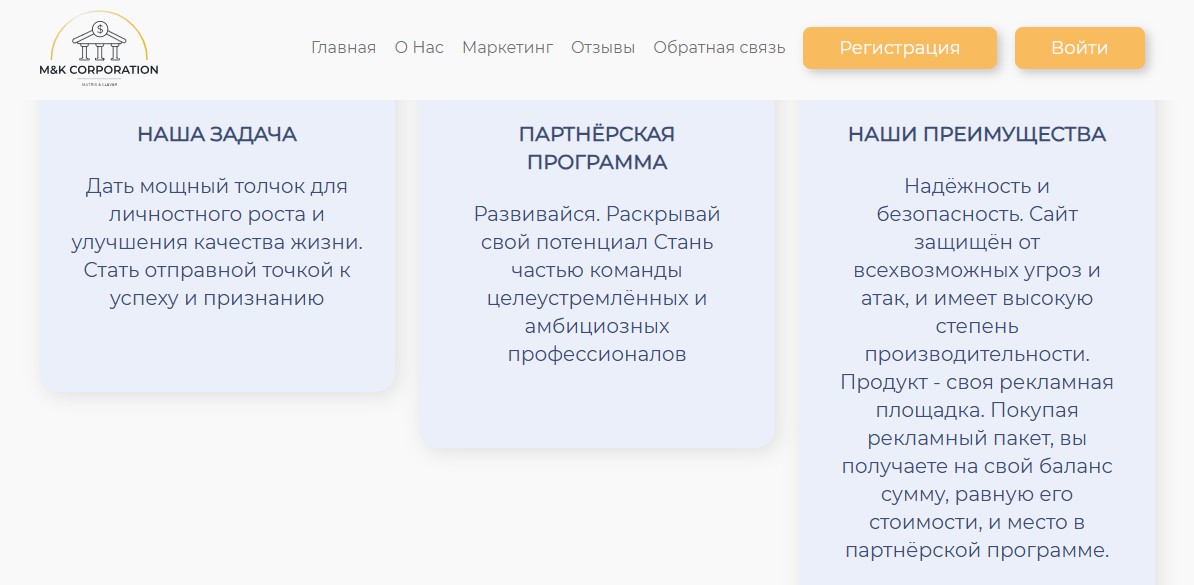Click the M&K Corporation logo
The image size is (1194, 585).
[x=99, y=49]
